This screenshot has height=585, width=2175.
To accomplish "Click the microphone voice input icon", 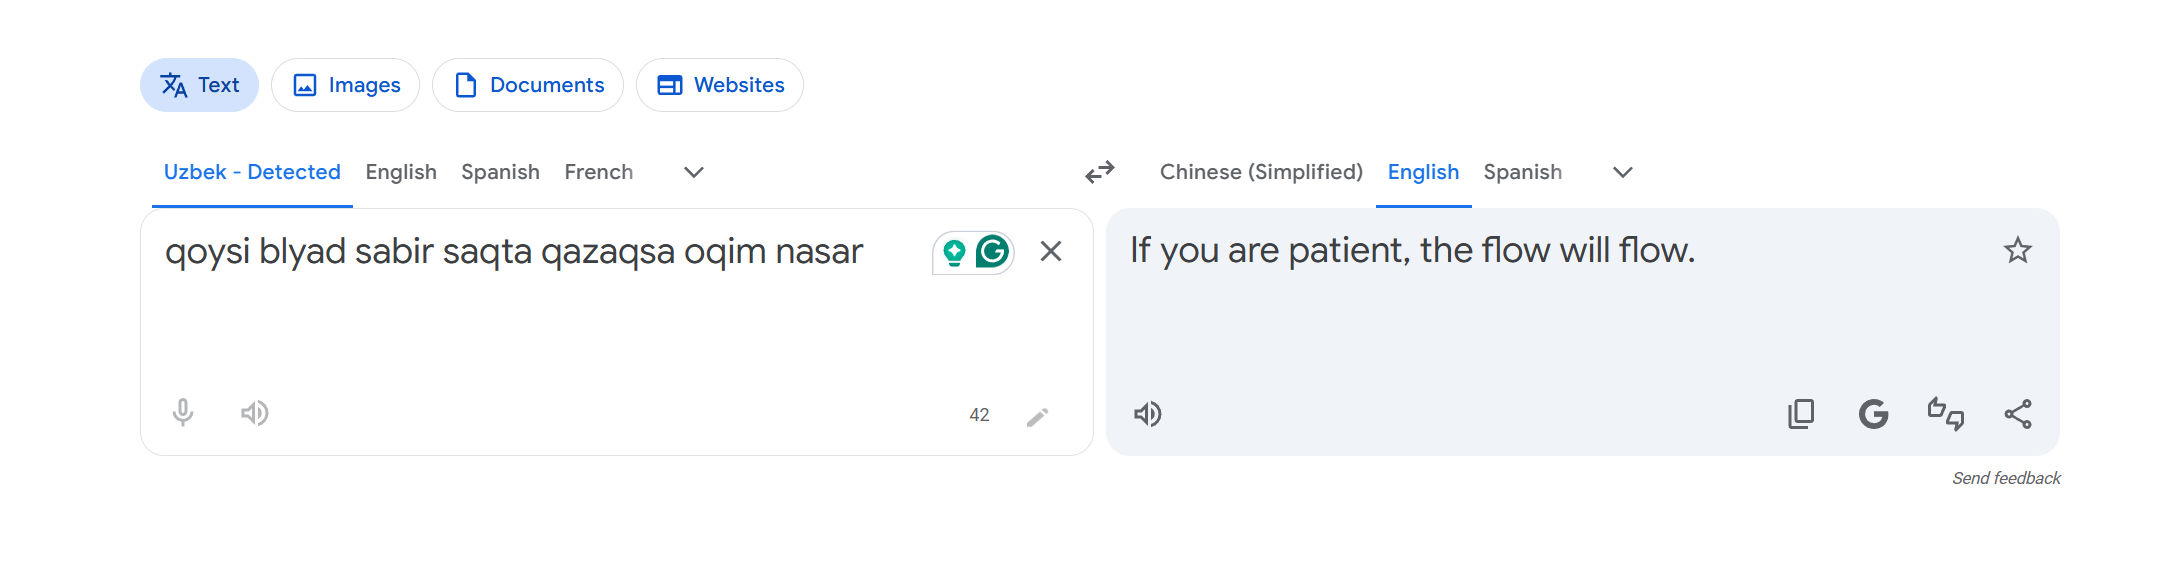I will click(182, 413).
